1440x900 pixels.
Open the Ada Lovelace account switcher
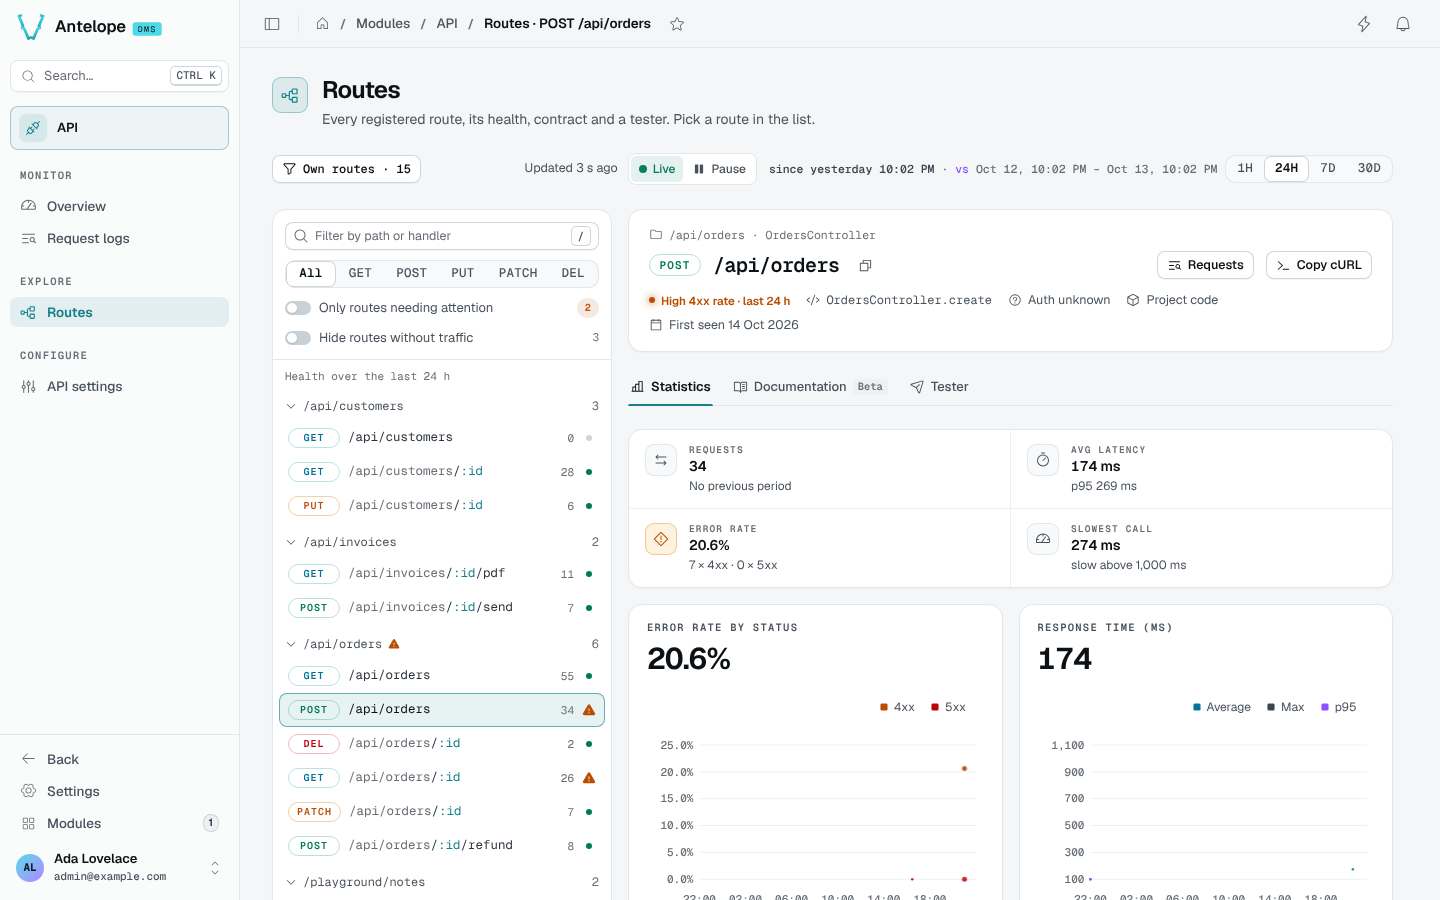tap(119, 867)
